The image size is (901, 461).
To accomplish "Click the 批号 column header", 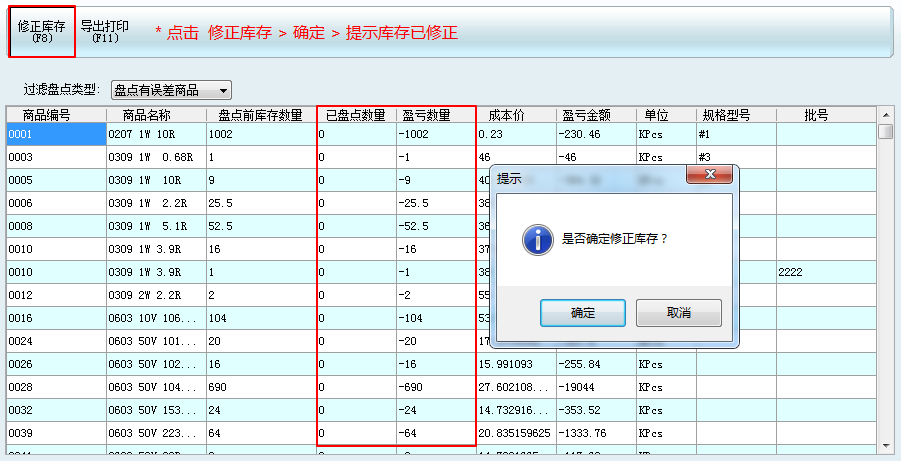I will (x=816, y=115).
